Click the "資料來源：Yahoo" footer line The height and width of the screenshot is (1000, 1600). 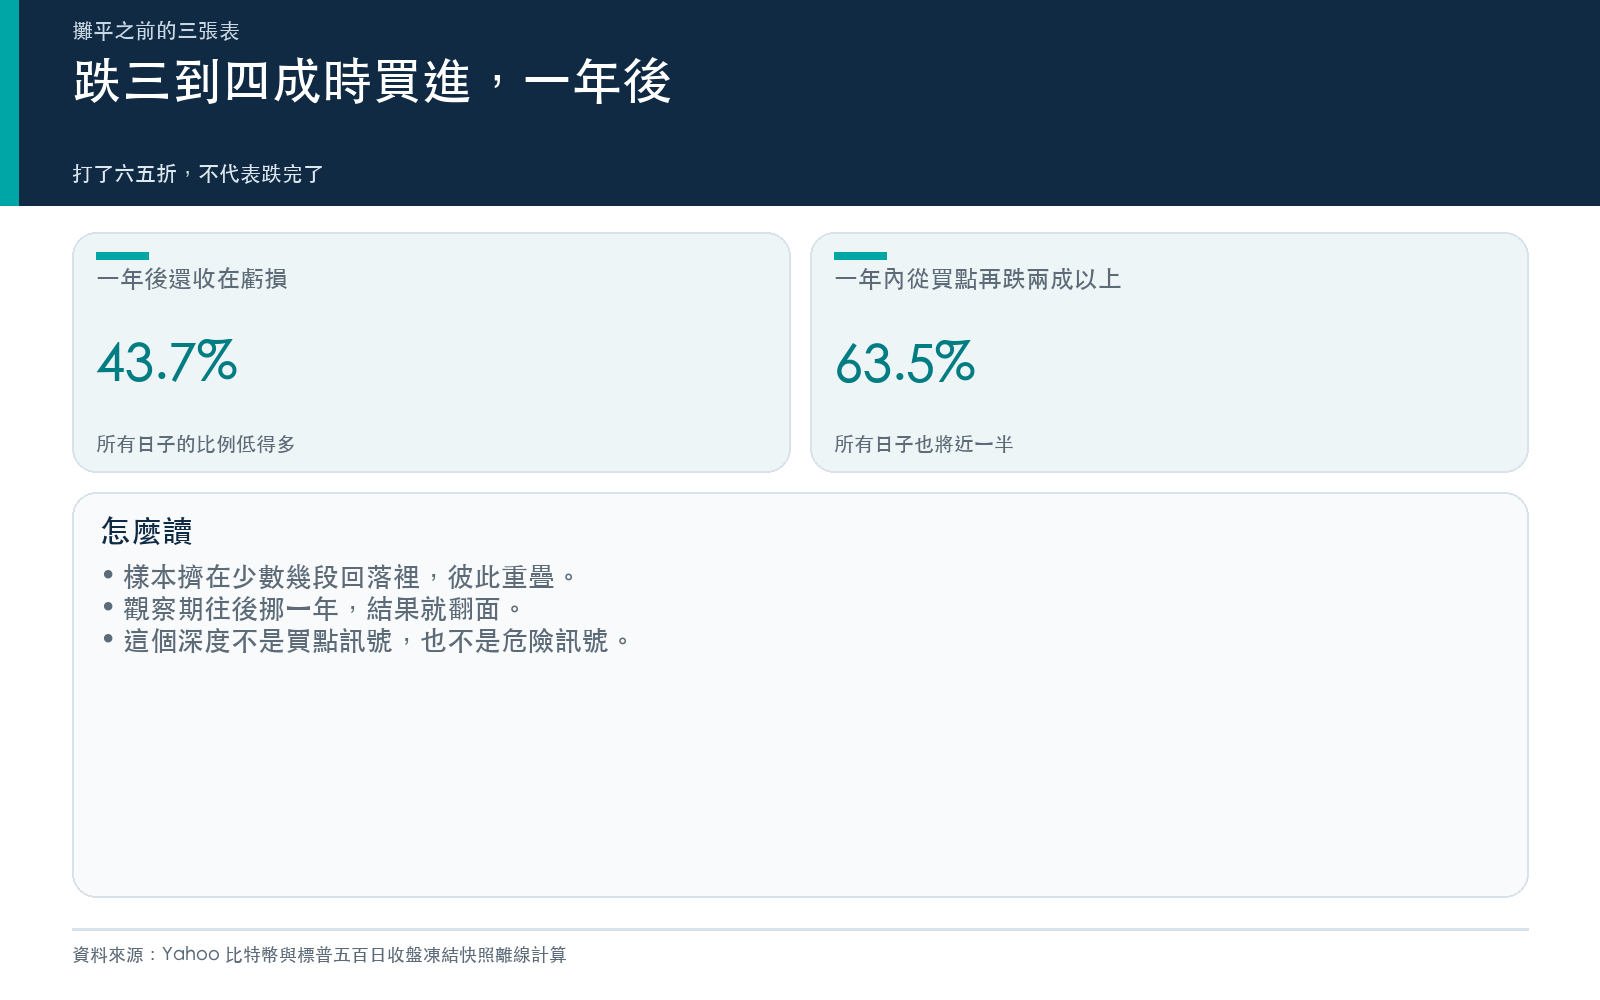tap(320, 955)
